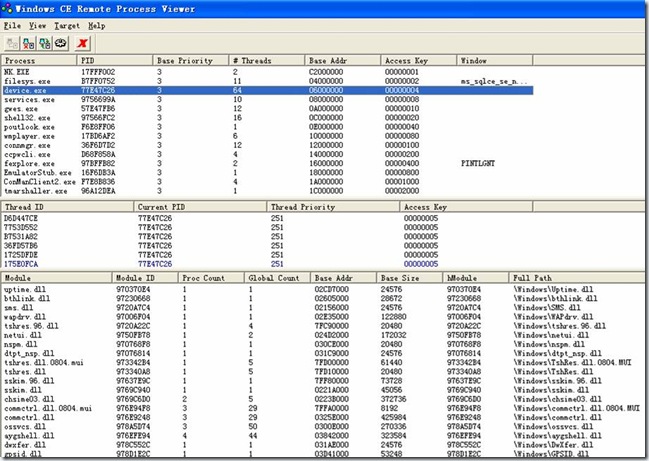
Task: Click the grayed-out first toolbar icon
Action: (11, 44)
